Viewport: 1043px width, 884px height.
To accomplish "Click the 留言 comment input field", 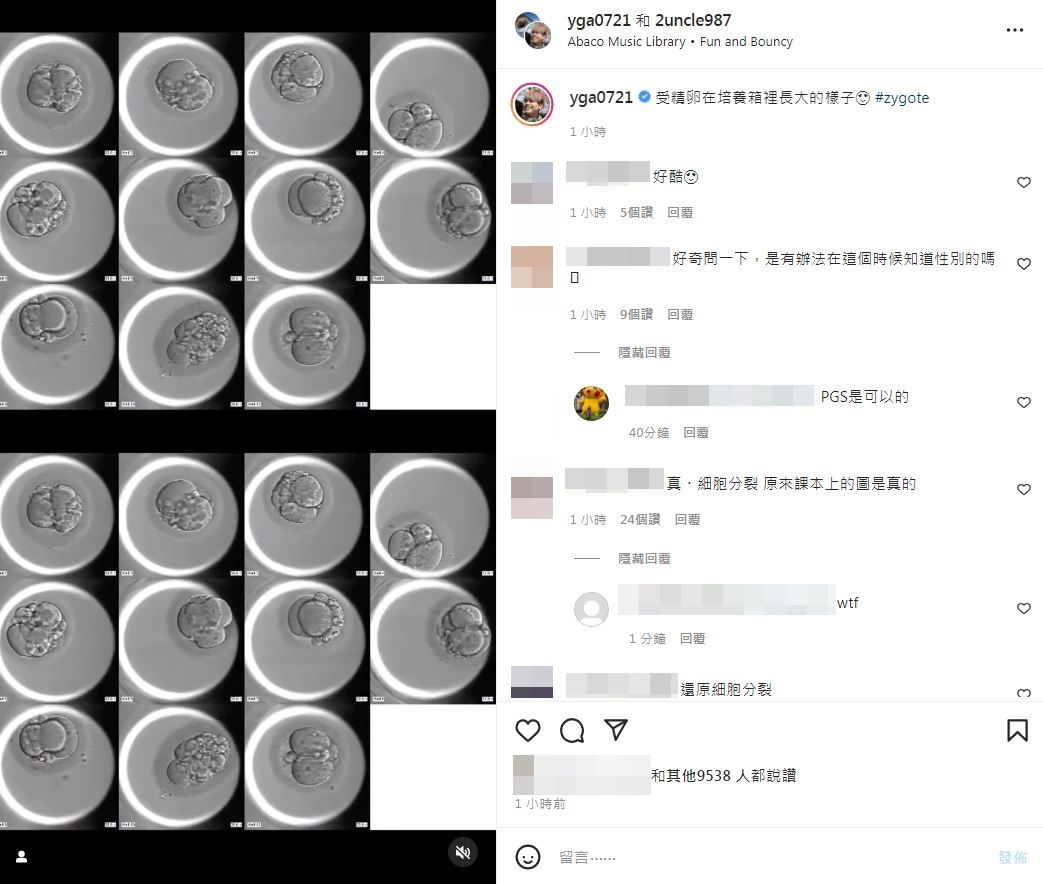I will [x=772, y=857].
